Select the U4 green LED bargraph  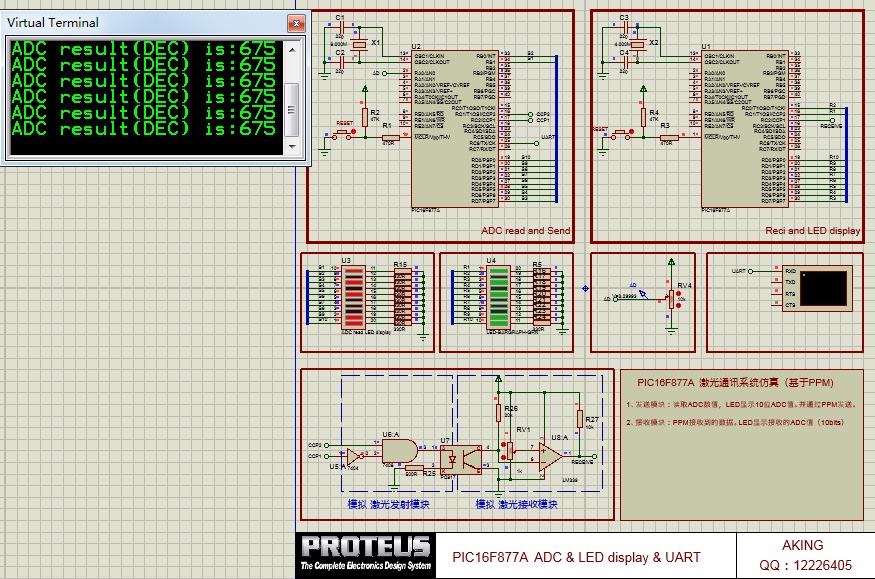pyautogui.click(x=498, y=297)
